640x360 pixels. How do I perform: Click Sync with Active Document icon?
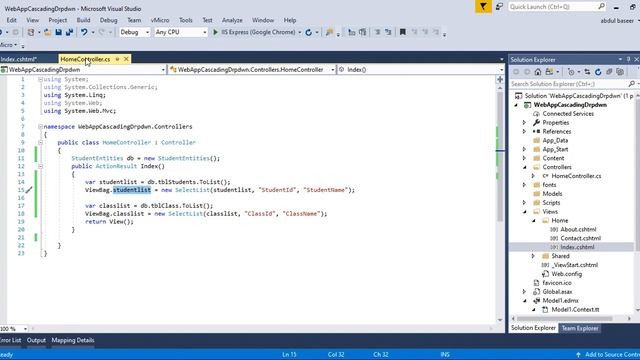click(587, 72)
